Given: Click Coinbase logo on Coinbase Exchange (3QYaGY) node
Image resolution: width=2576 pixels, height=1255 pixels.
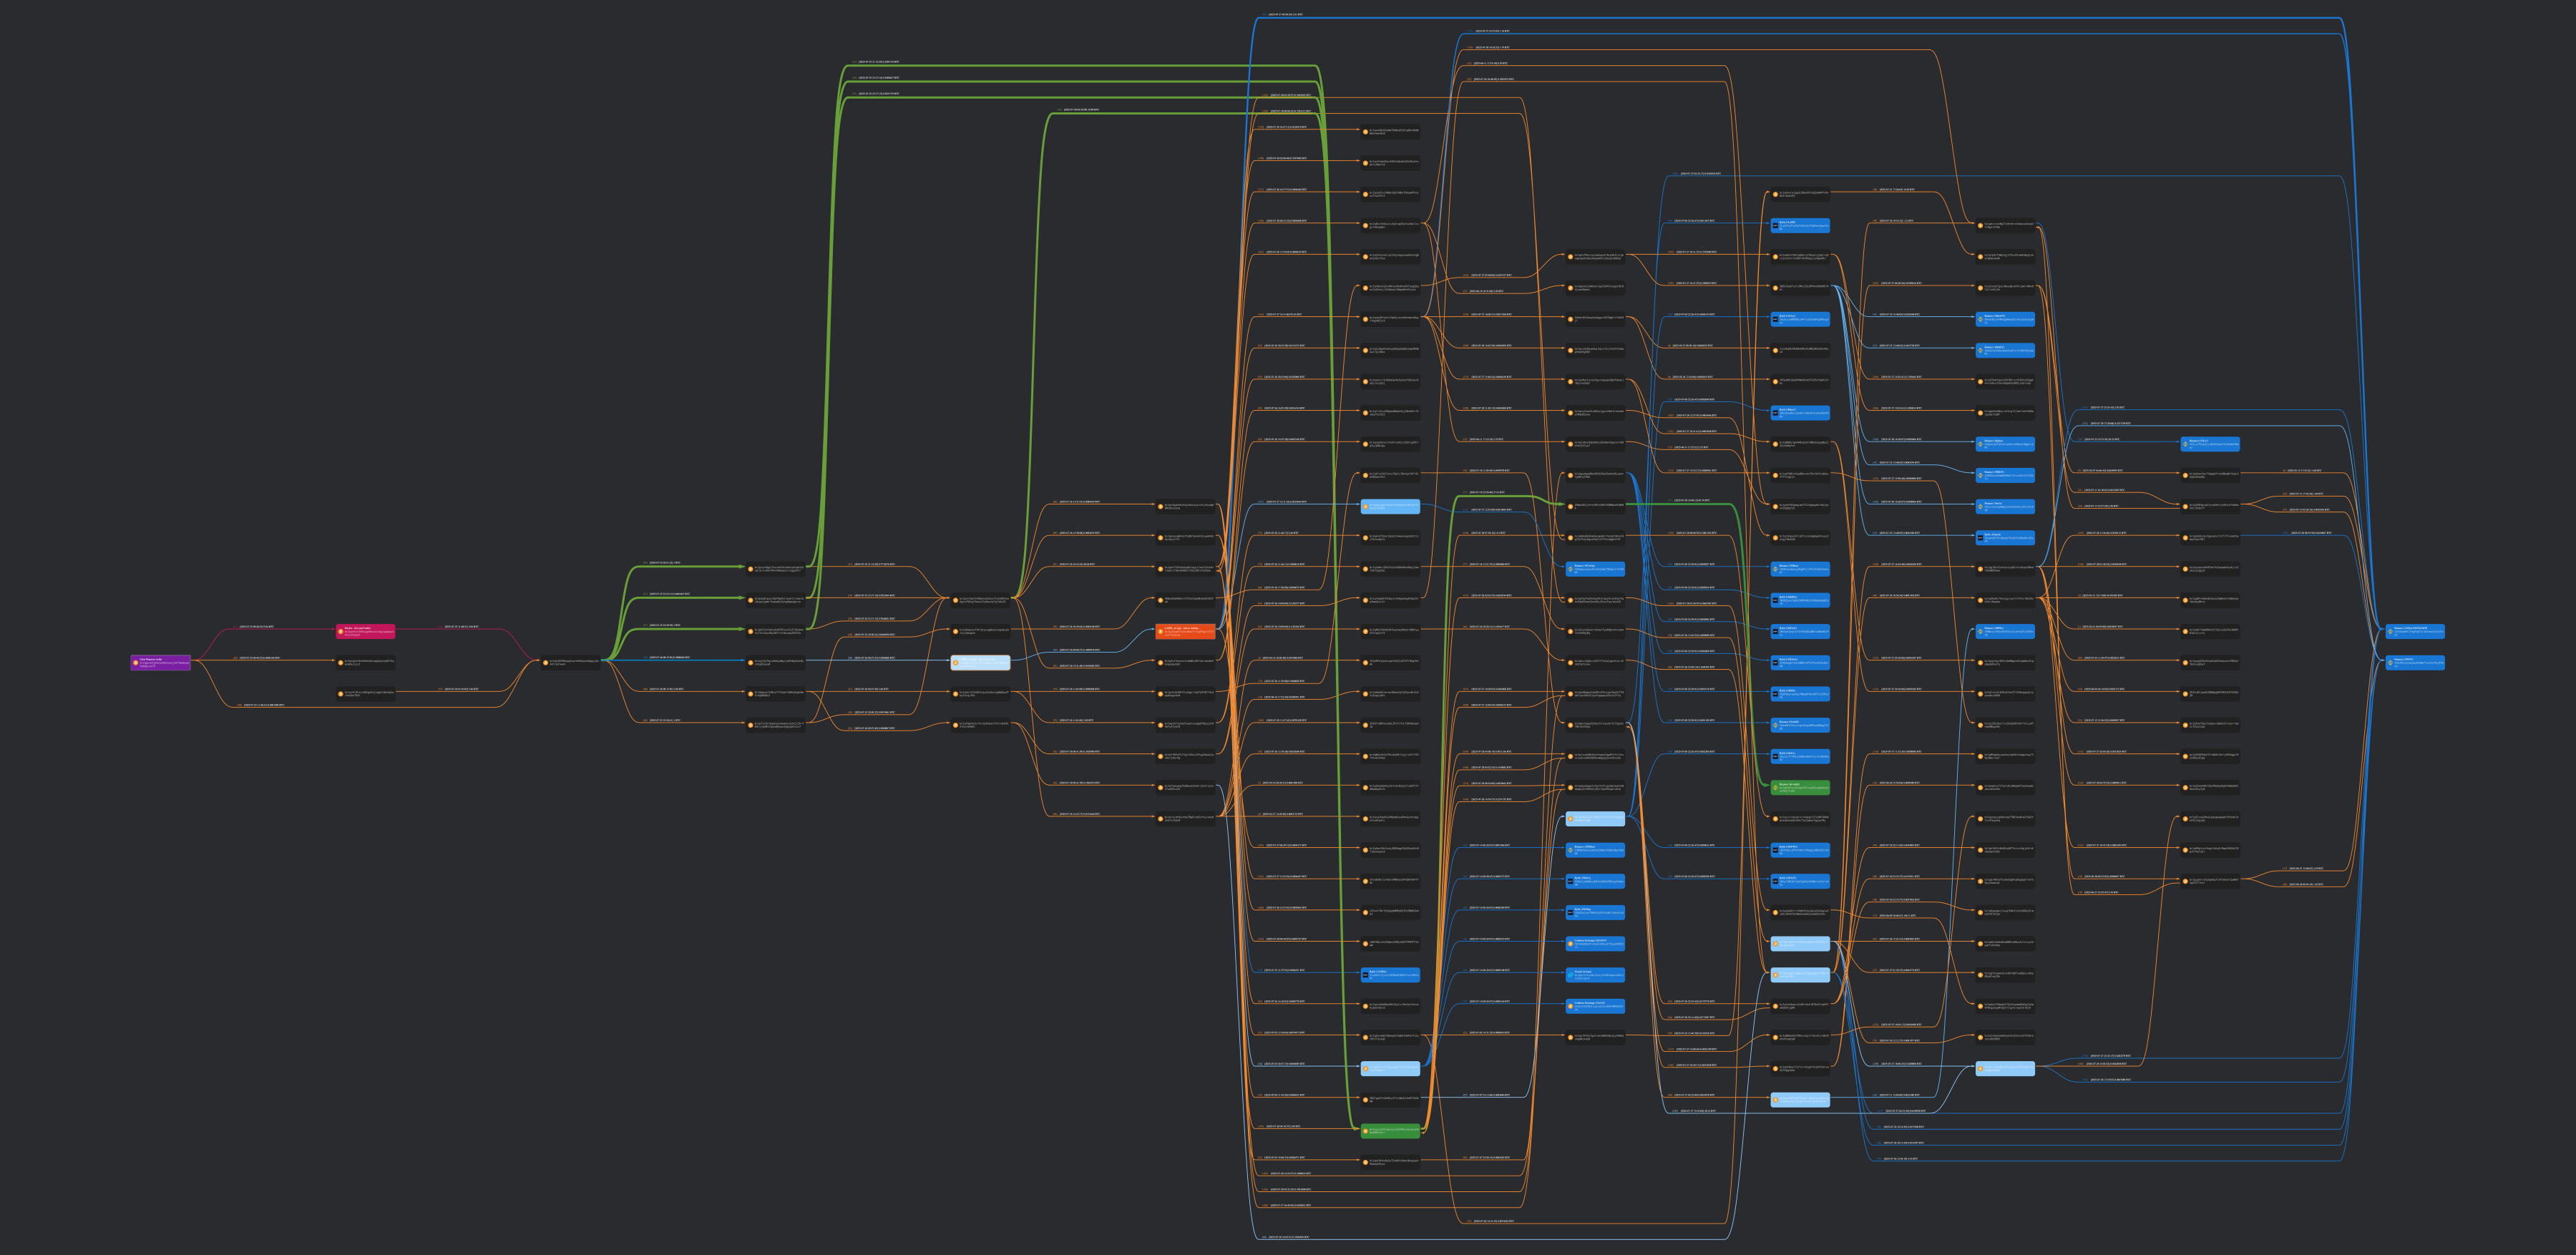Looking at the screenshot, I should coord(1570,944).
